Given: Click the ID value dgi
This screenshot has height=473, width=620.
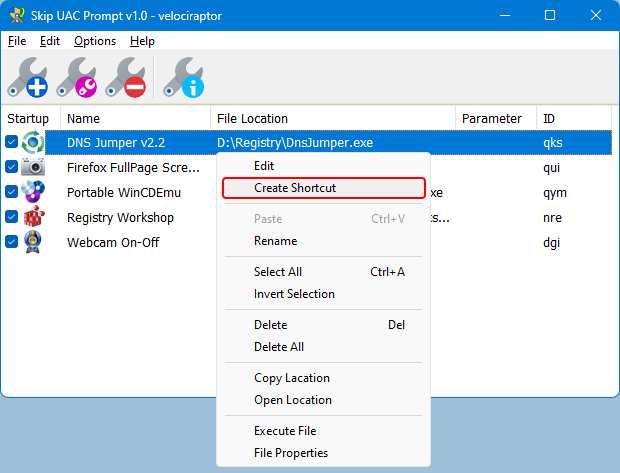Looking at the screenshot, I should [x=552, y=242].
